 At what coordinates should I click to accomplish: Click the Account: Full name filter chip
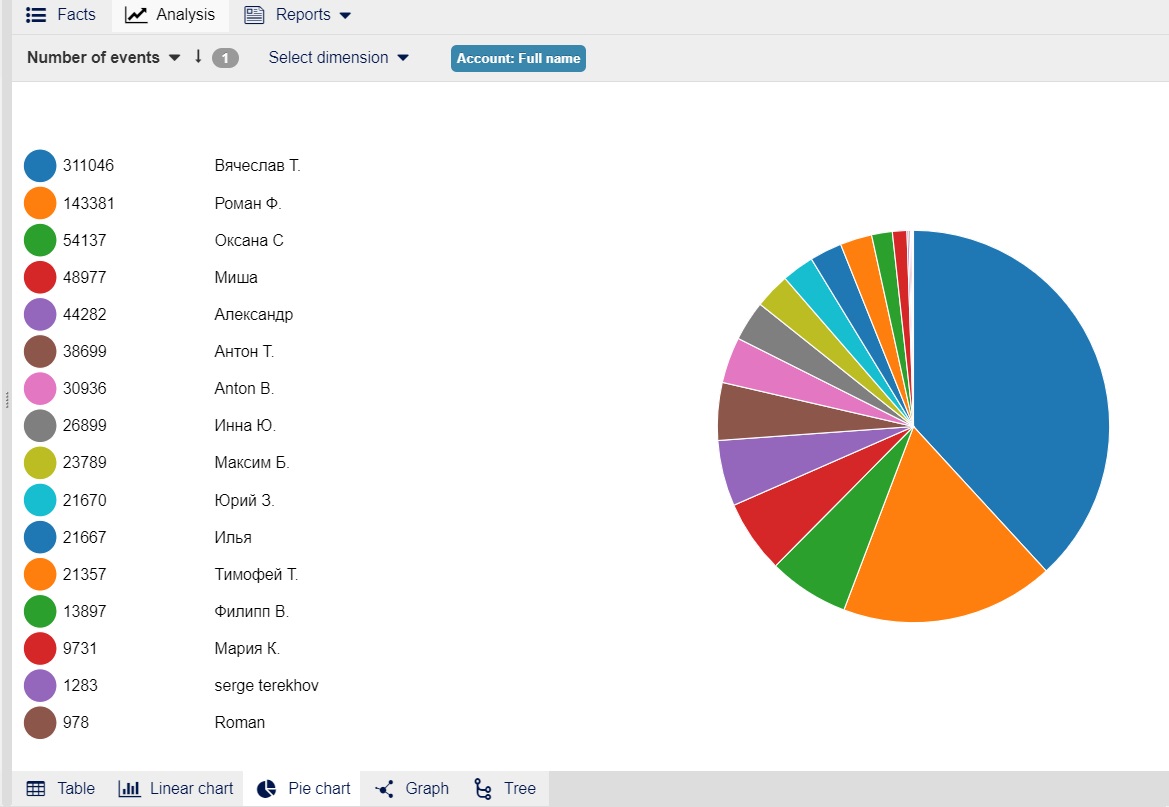(x=518, y=58)
